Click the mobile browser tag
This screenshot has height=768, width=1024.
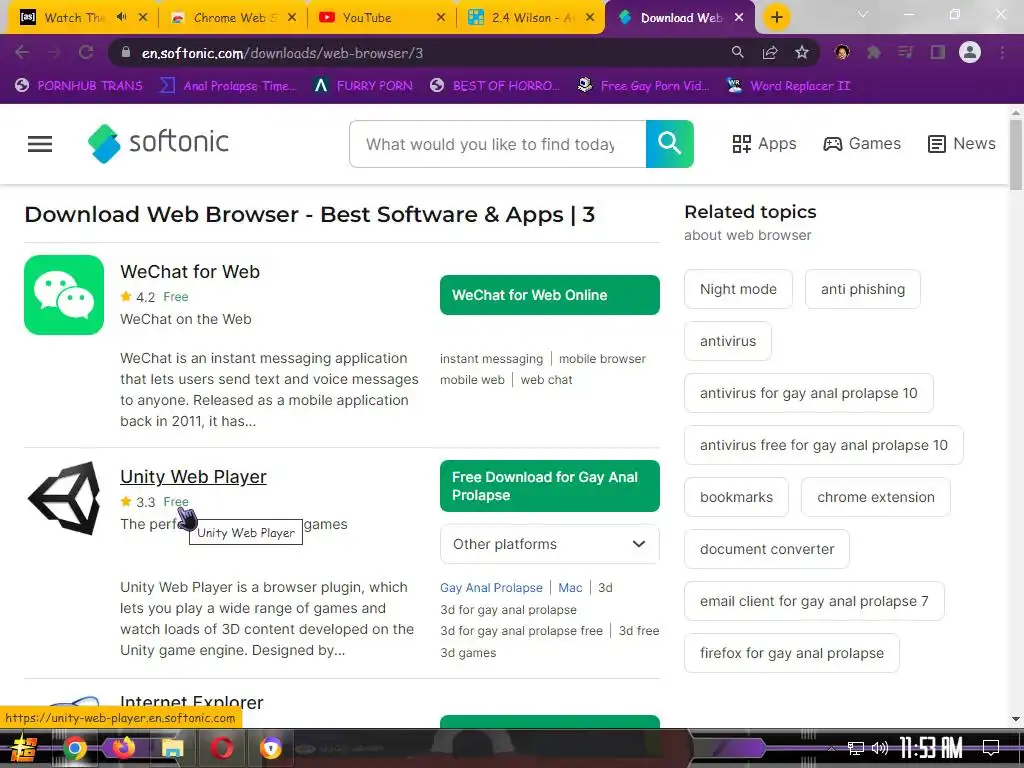click(602, 359)
